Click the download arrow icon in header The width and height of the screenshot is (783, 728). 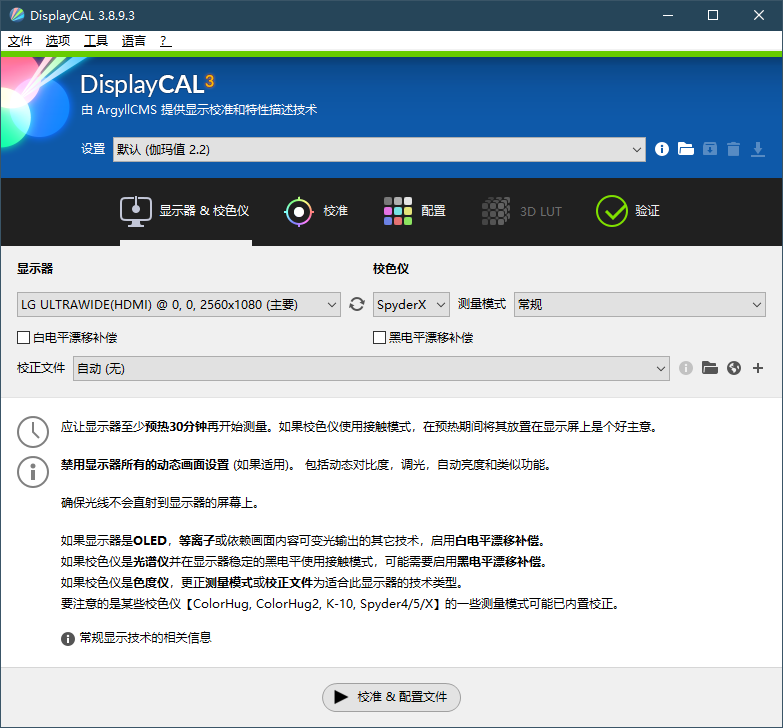(x=758, y=149)
